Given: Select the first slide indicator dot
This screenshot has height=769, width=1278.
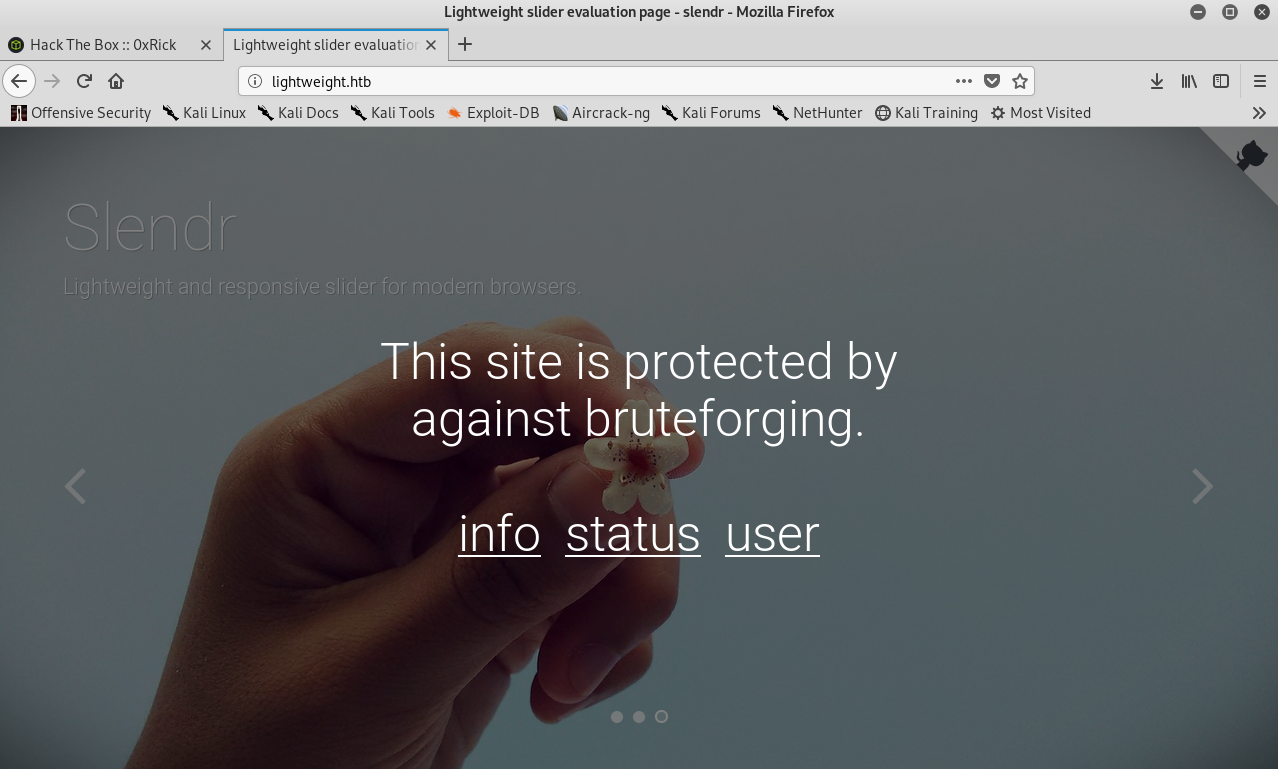Looking at the screenshot, I should 617,717.
